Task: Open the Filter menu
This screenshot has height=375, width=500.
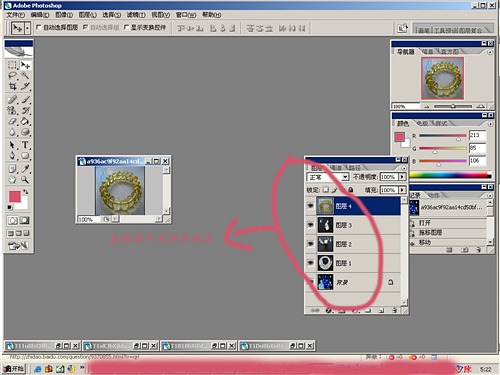Action: pos(136,15)
